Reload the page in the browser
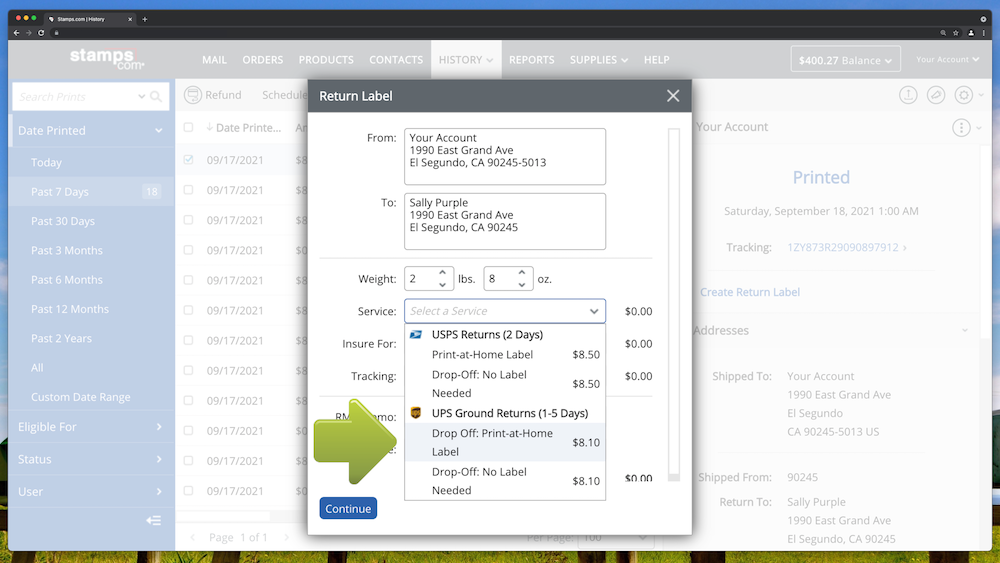Viewport: 1000px width, 563px height. point(41,33)
